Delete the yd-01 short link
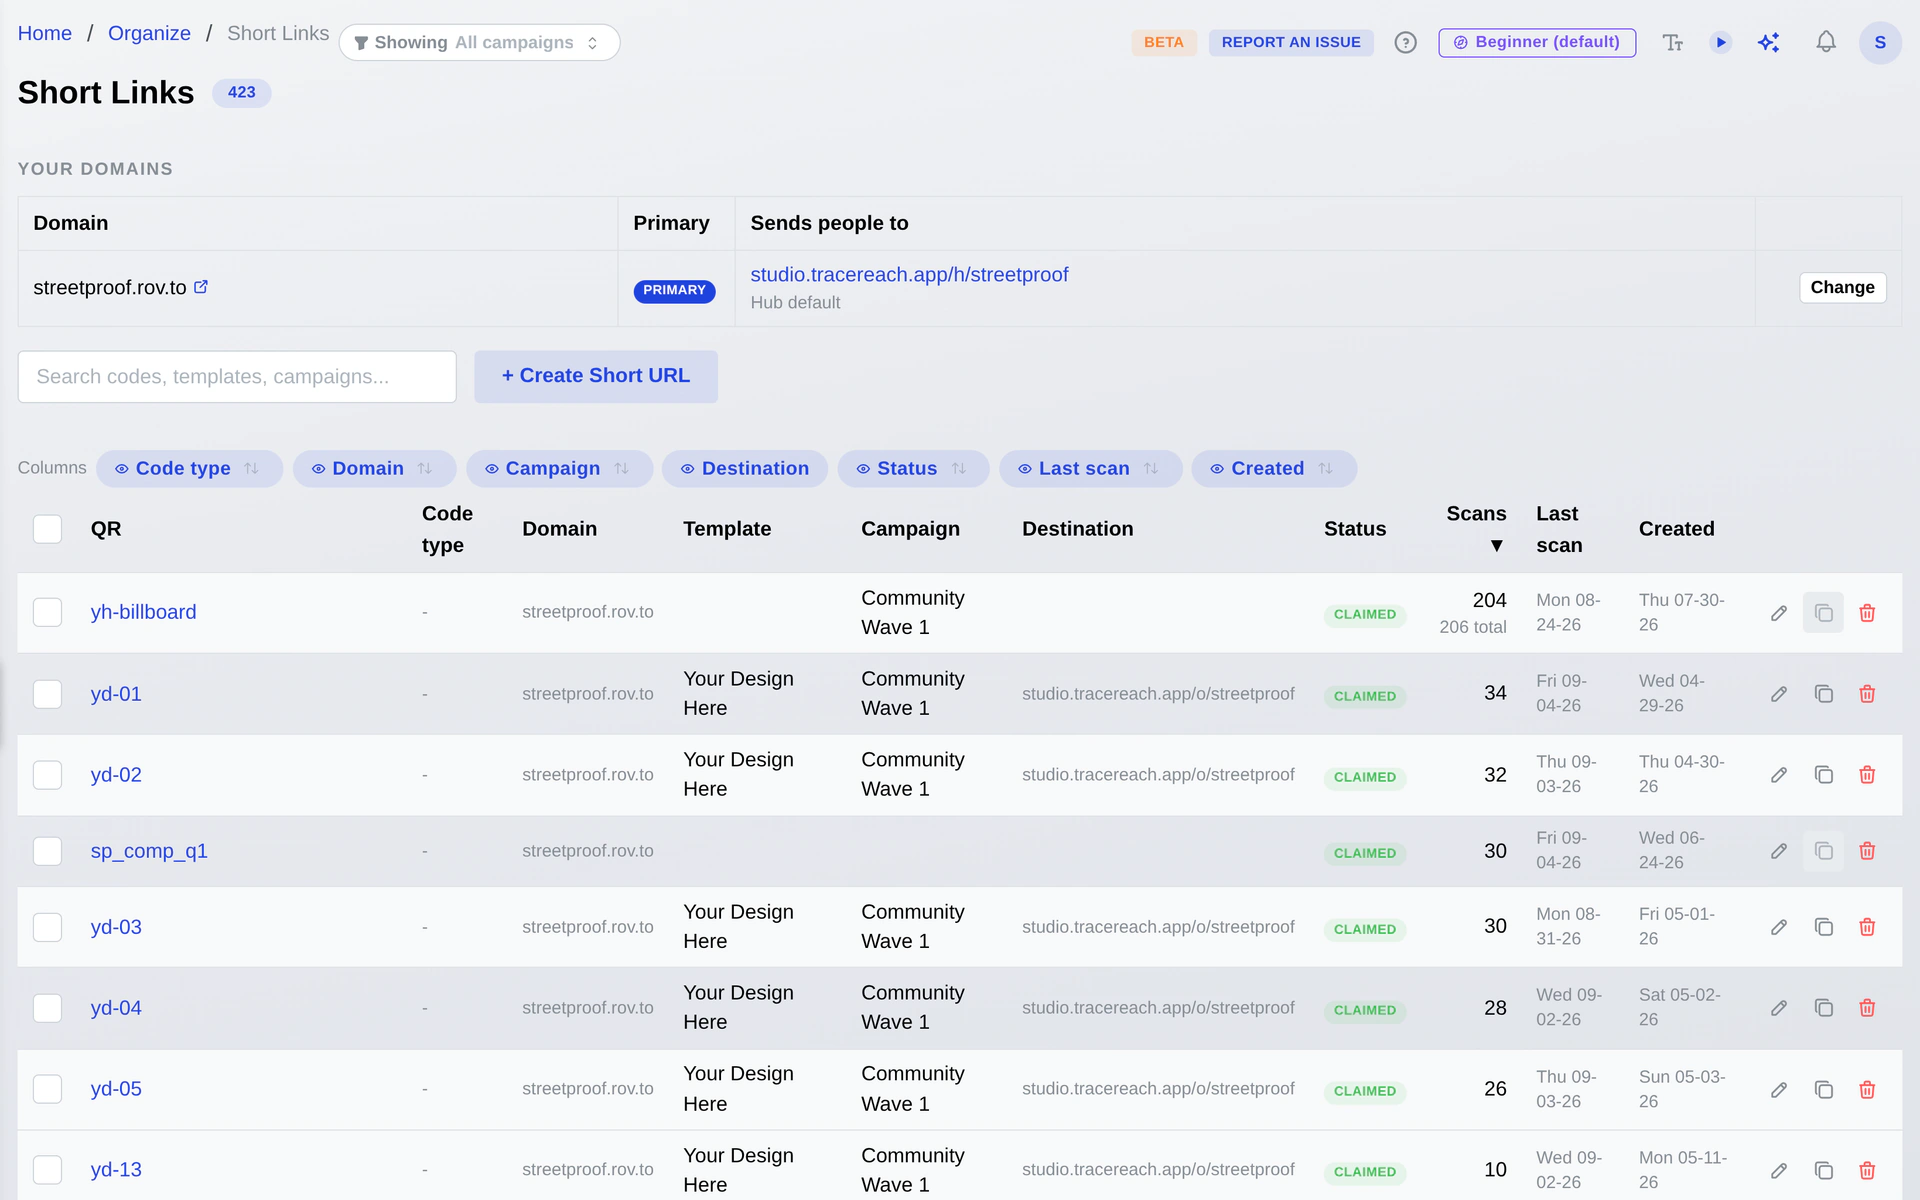This screenshot has height=1200, width=1920. (x=1867, y=694)
